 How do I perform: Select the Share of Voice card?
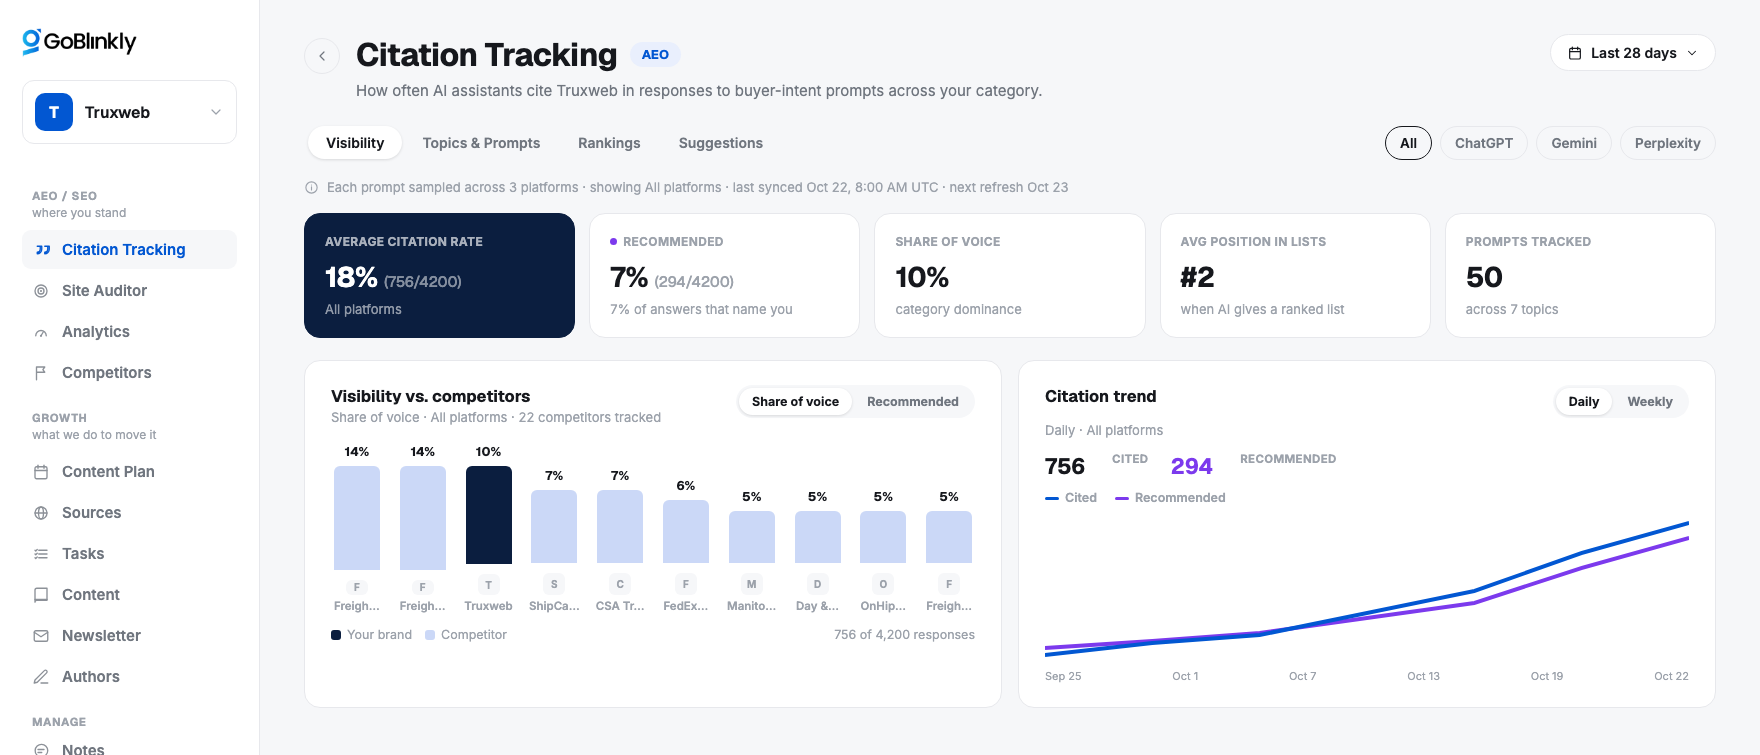[1010, 275]
